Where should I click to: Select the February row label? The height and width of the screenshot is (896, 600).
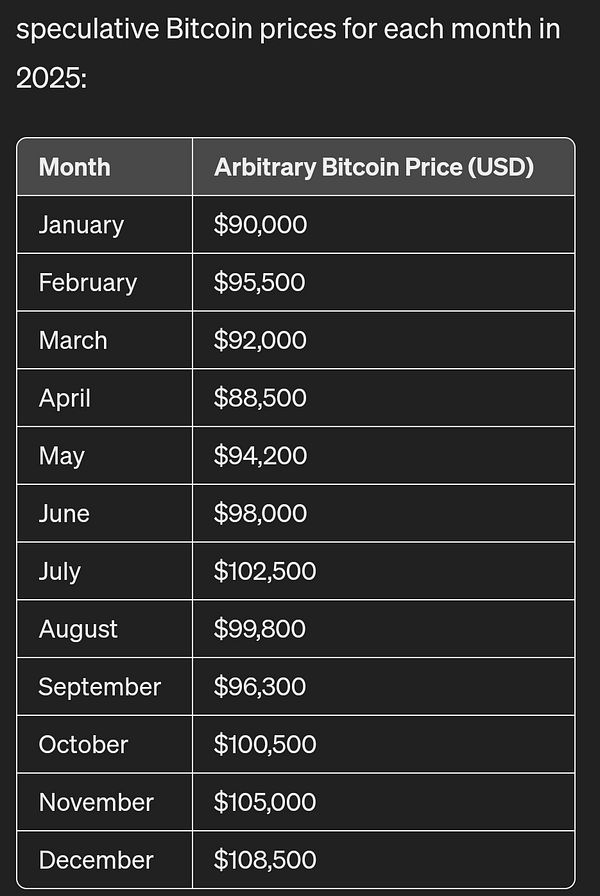click(88, 283)
